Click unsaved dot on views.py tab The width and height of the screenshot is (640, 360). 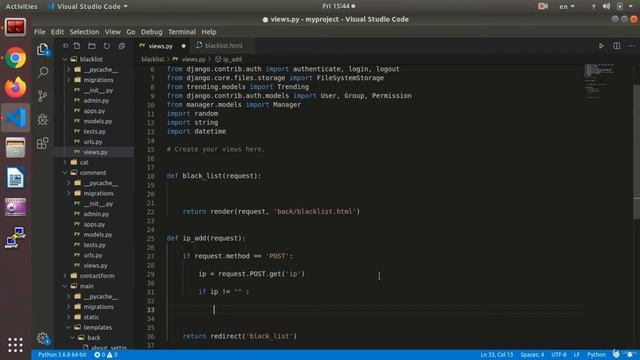[183, 46]
